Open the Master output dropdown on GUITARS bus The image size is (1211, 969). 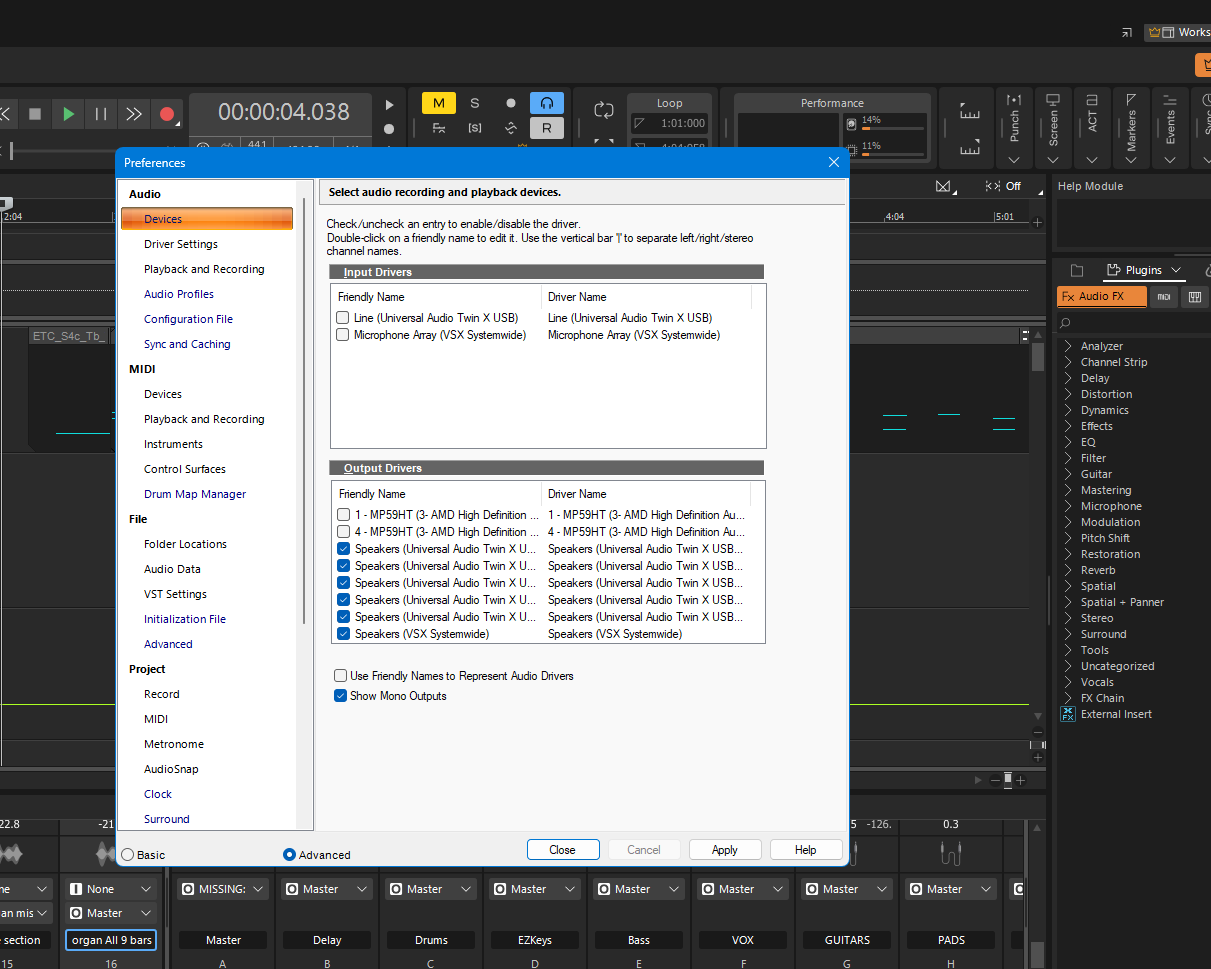point(848,889)
